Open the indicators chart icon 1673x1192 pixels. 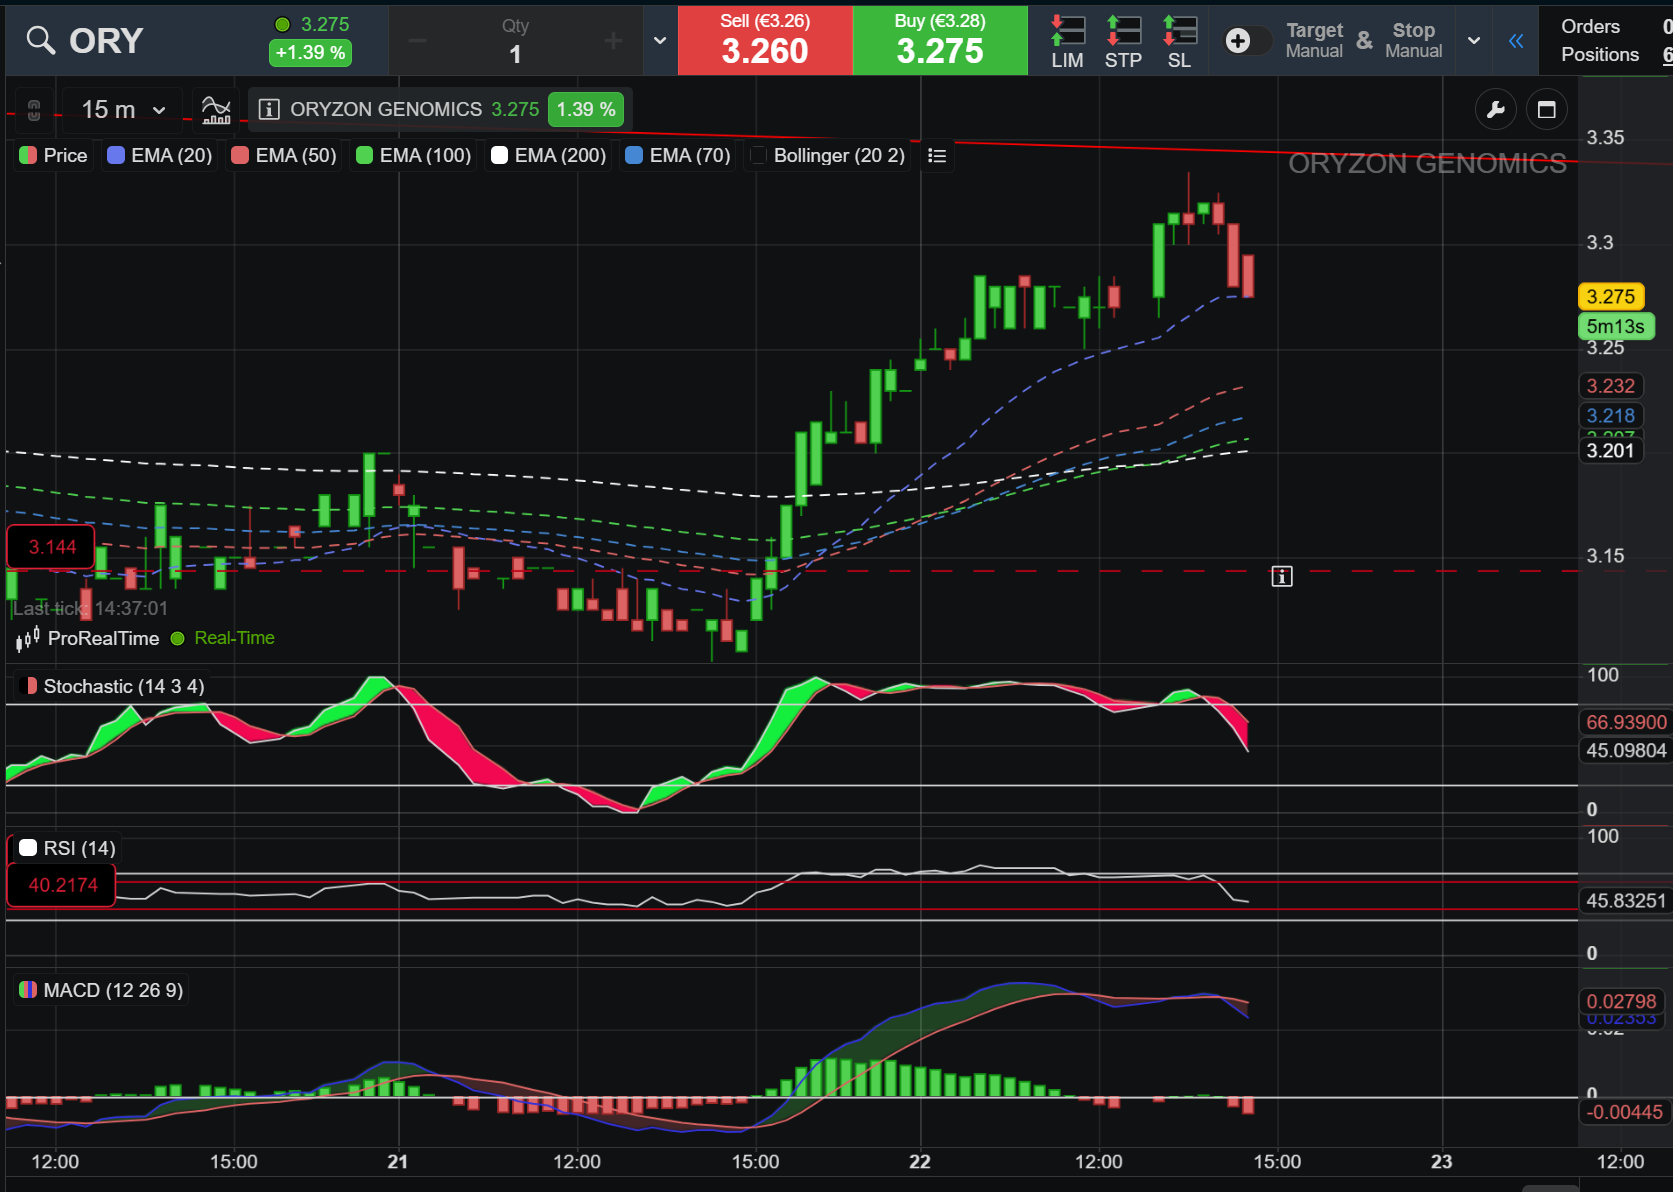[x=216, y=110]
